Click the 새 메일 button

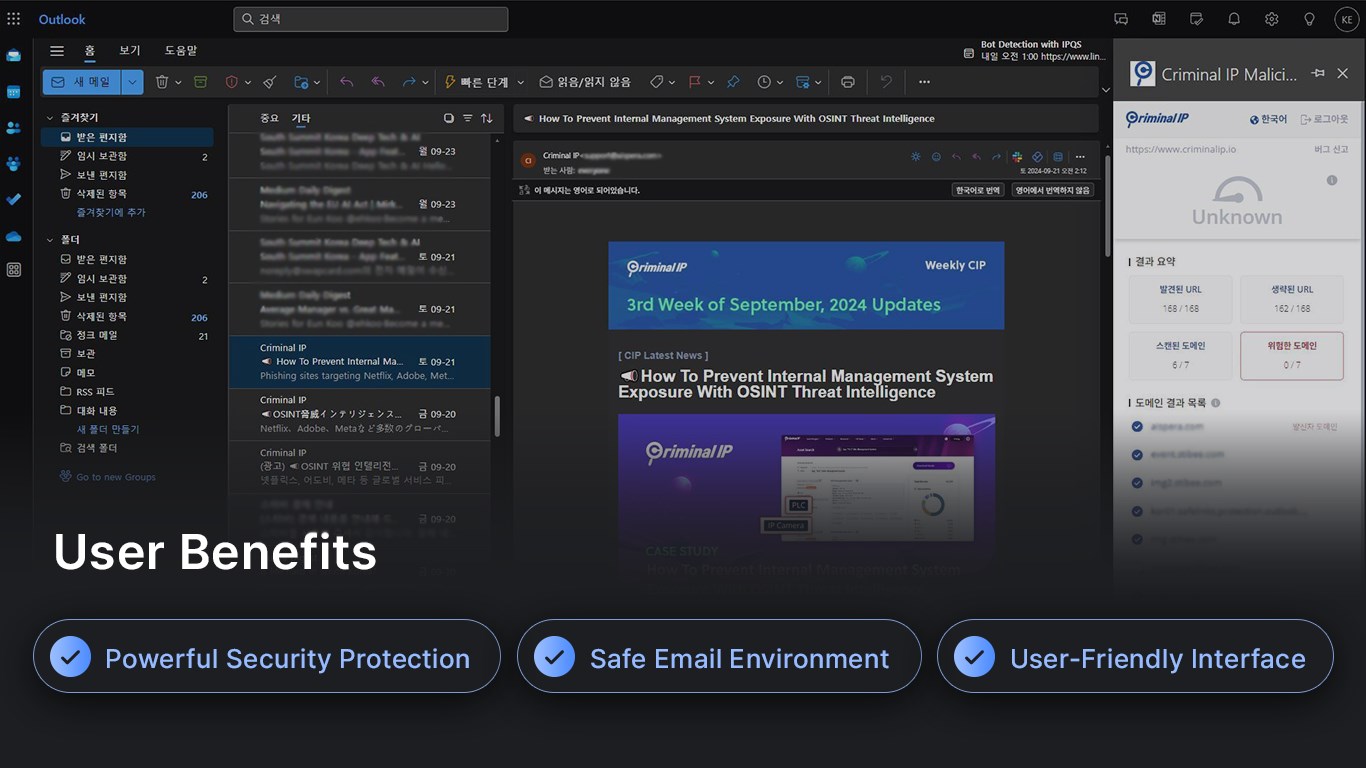tap(82, 82)
